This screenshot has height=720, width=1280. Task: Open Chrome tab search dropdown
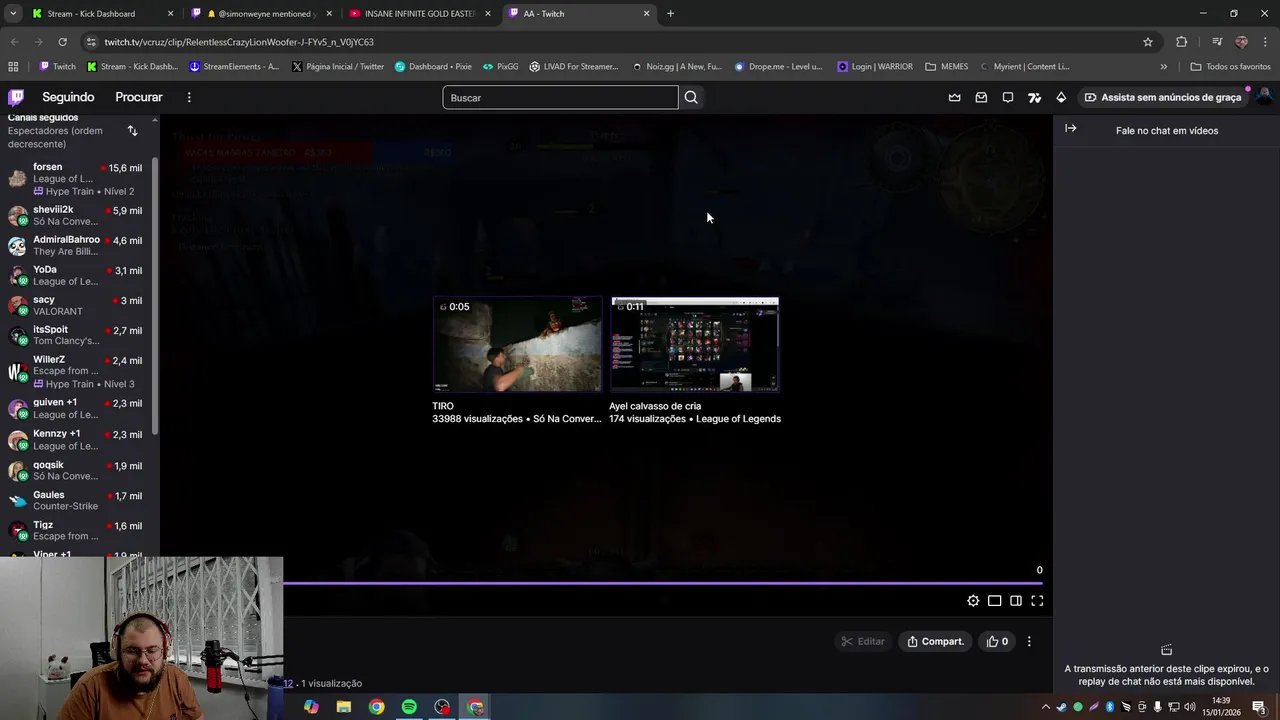pyautogui.click(x=13, y=13)
